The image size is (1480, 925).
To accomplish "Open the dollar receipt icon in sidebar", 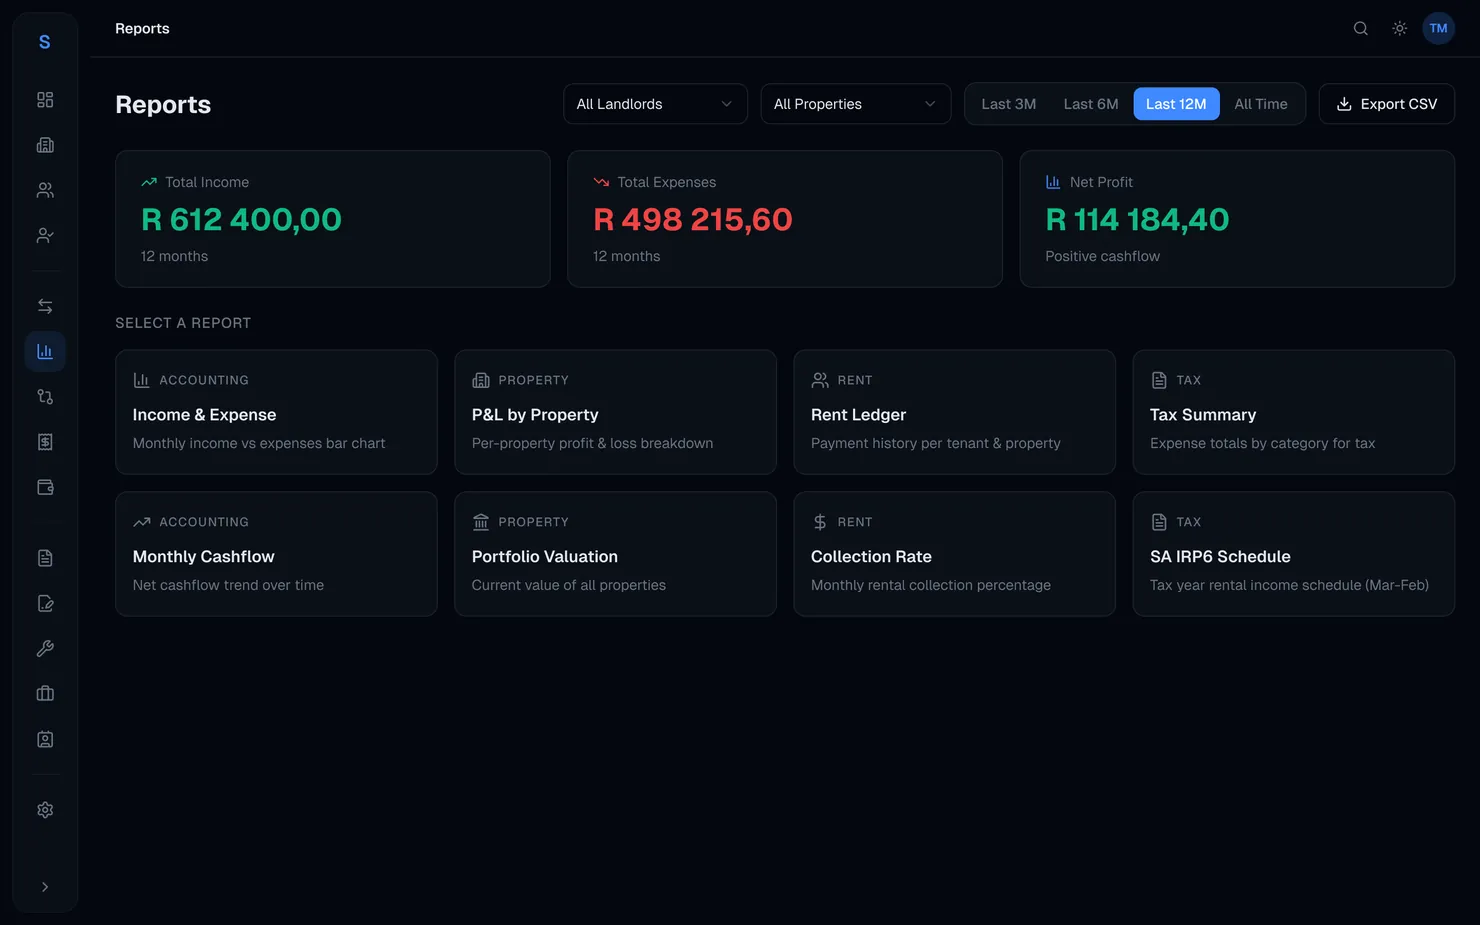I will coord(45,442).
